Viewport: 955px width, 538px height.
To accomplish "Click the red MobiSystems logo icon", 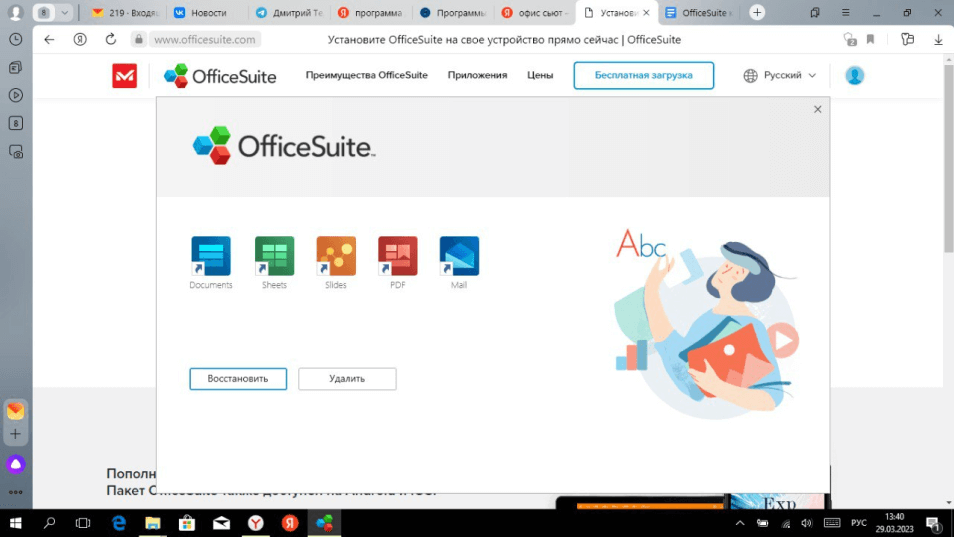I will point(124,76).
